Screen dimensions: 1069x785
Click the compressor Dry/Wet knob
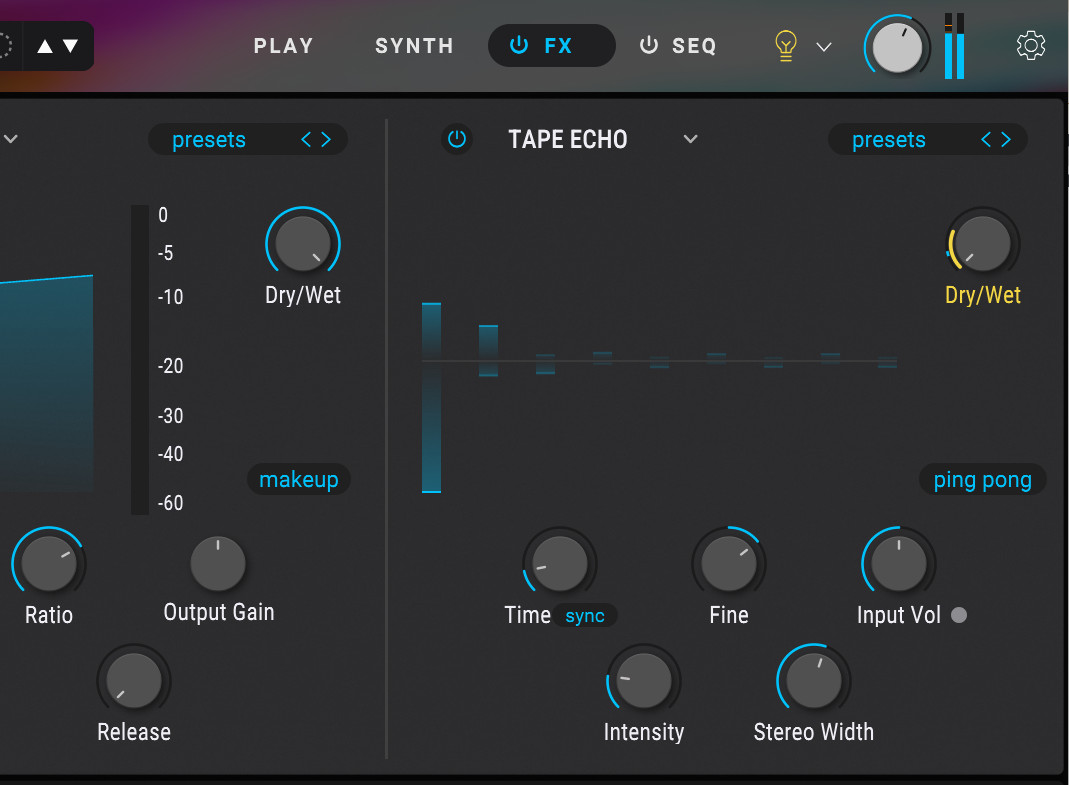click(x=303, y=243)
